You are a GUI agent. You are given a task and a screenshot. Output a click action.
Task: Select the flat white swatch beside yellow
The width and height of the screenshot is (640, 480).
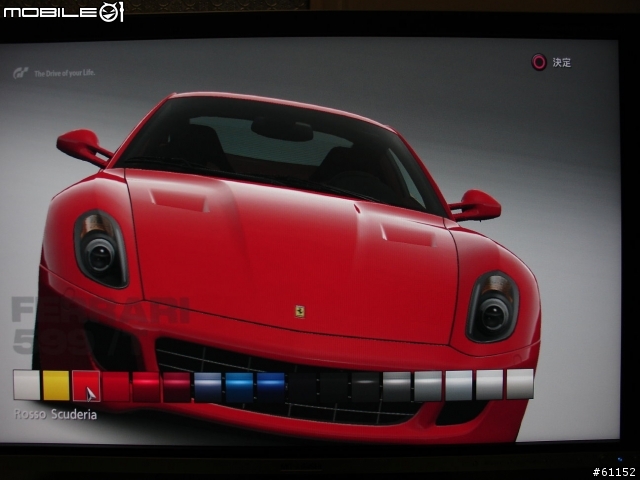(x=27, y=385)
